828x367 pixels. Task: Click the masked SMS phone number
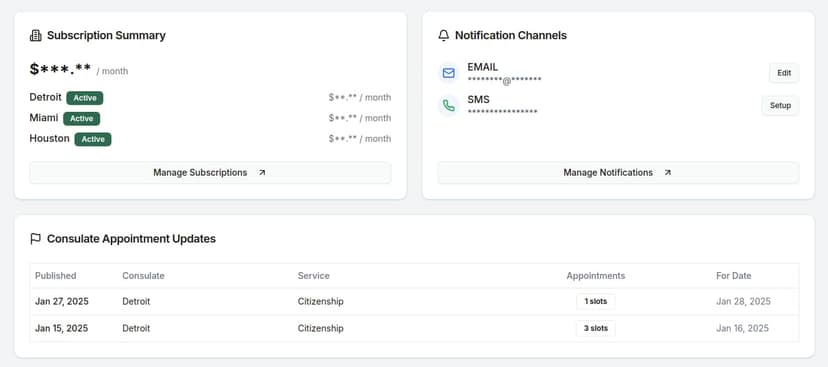click(502, 112)
